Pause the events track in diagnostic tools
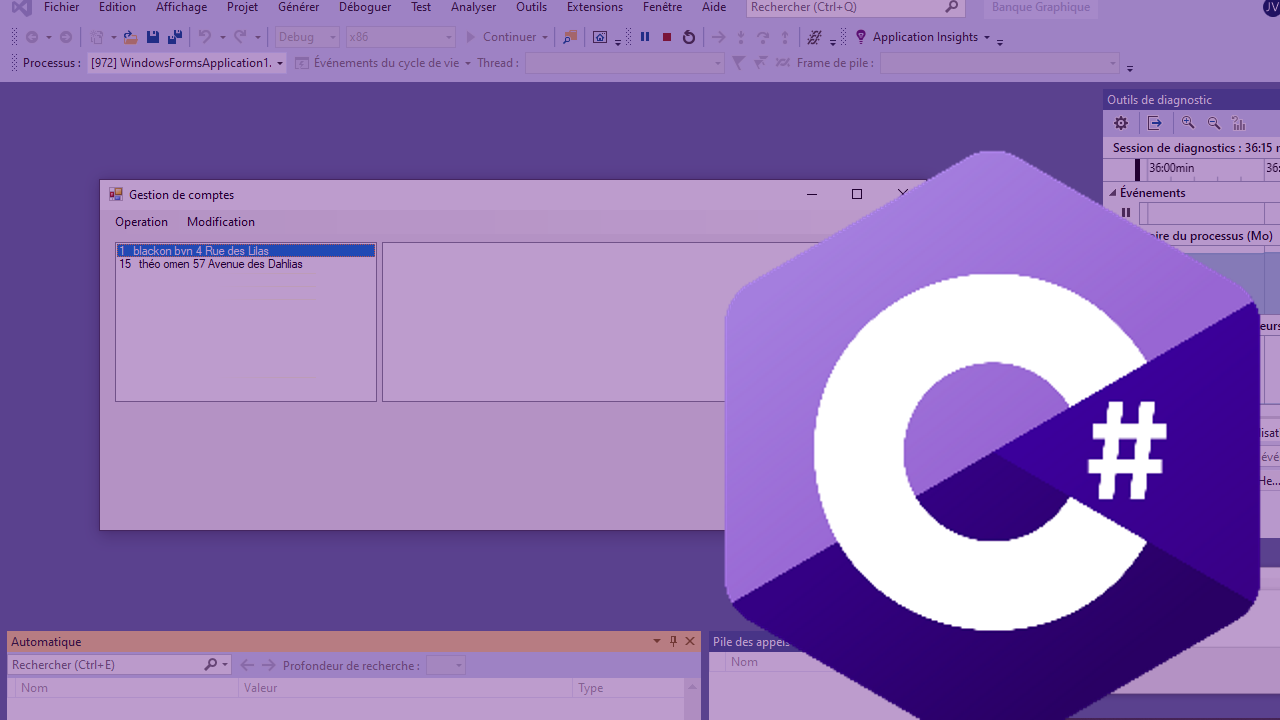 pos(1126,212)
